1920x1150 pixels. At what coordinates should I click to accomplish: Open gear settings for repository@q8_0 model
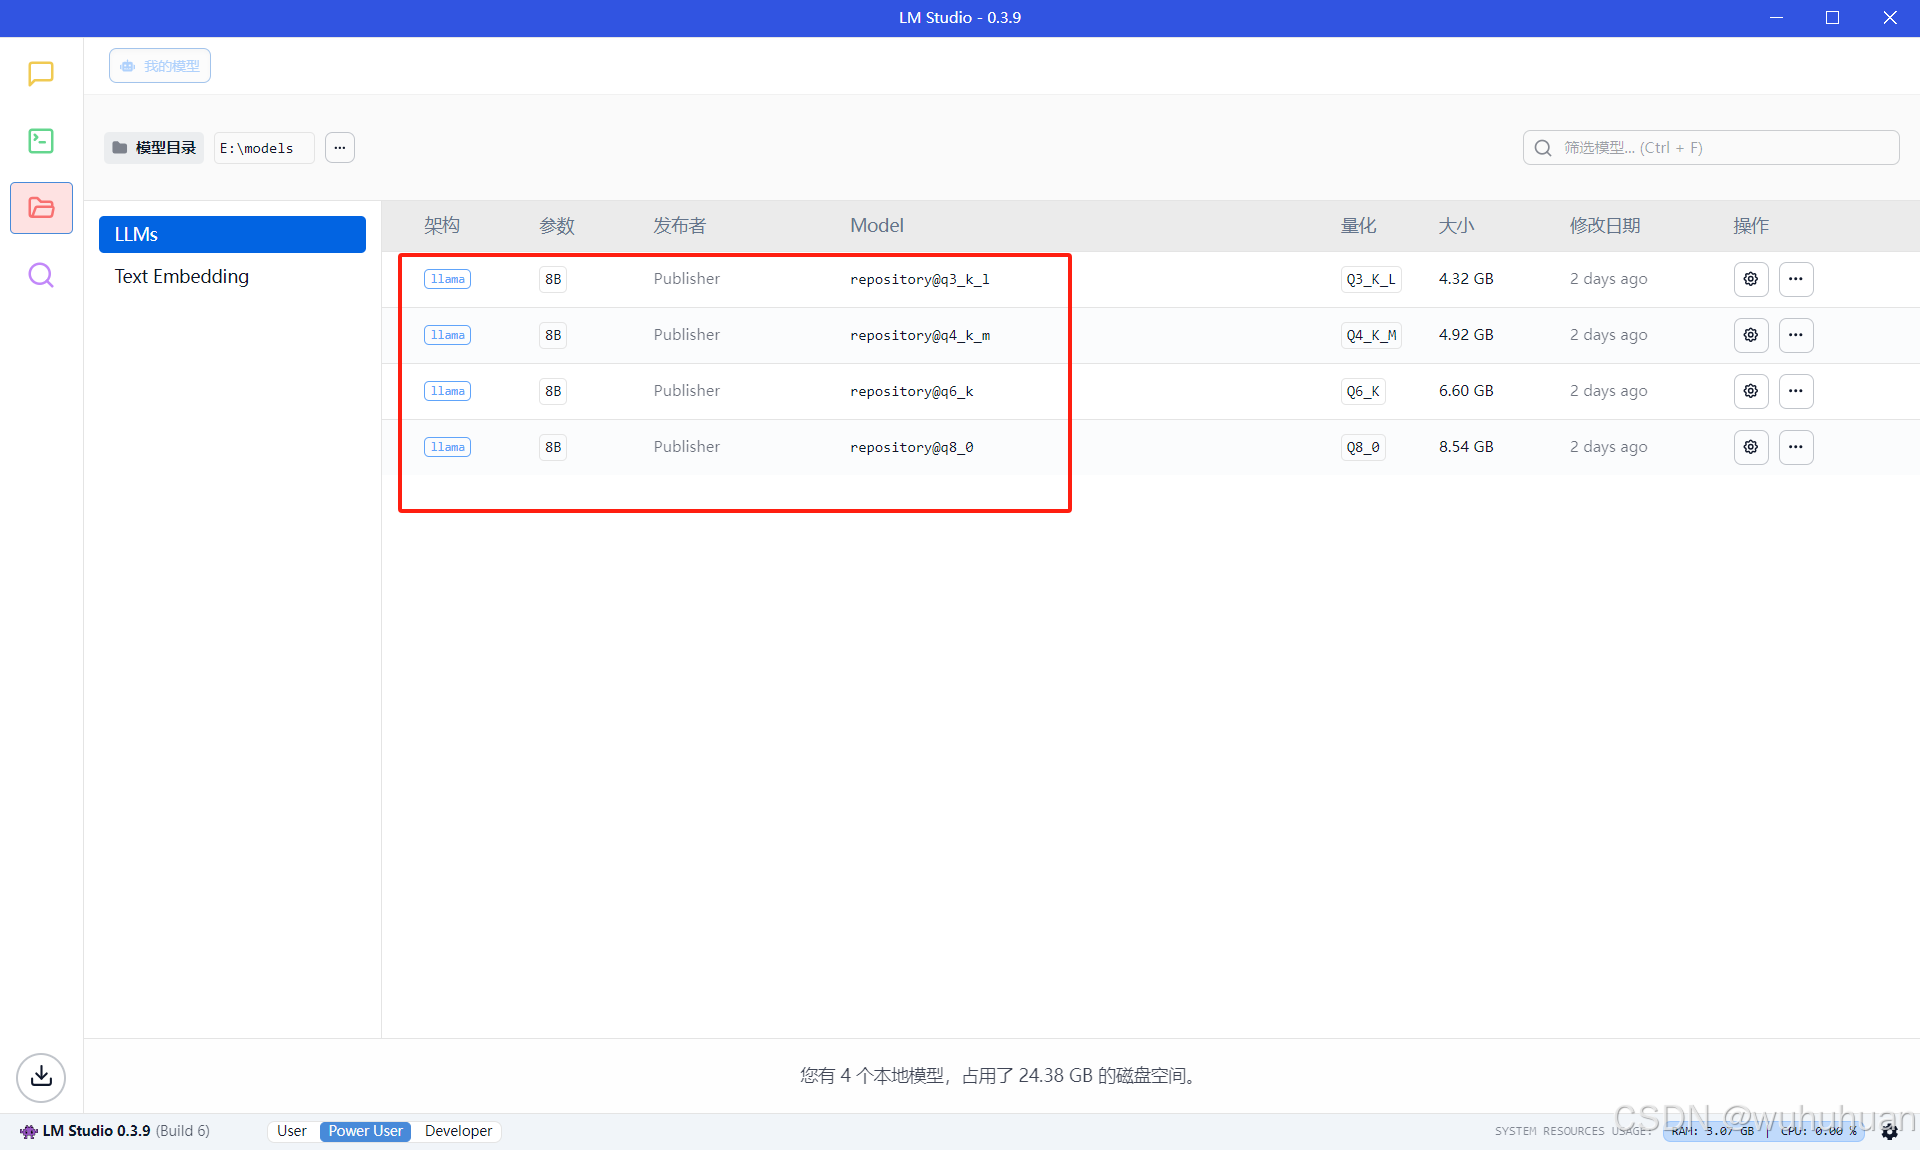tap(1750, 447)
